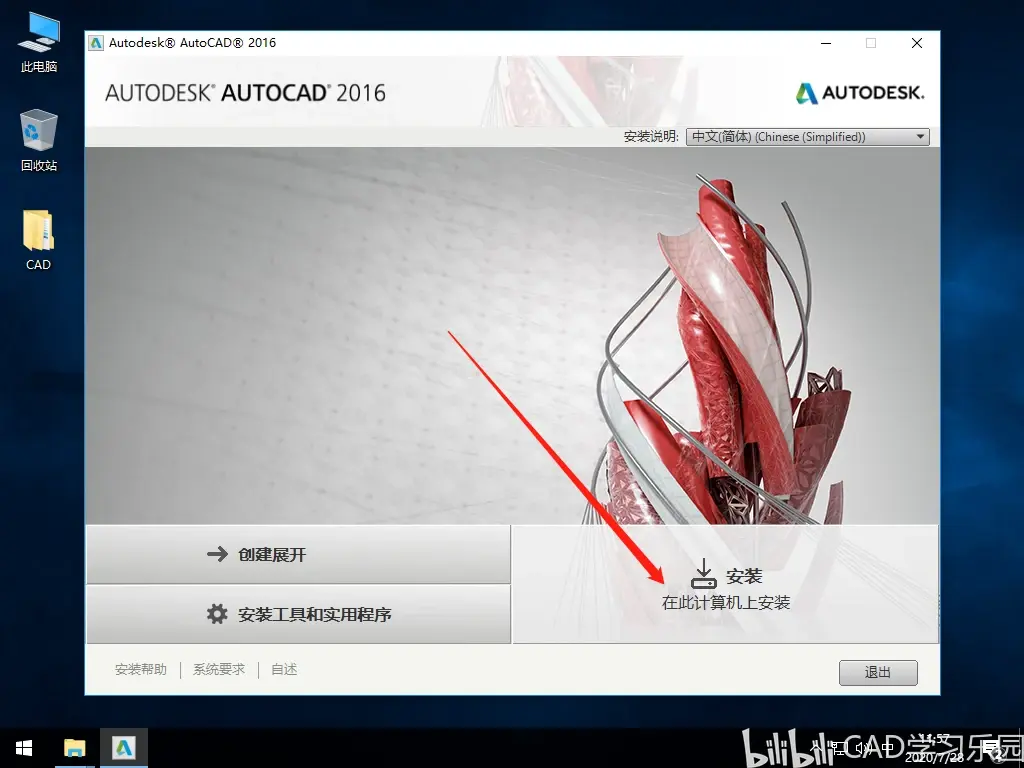This screenshot has width=1024, height=768.
Task: Open the Windows Start menu
Action: point(24,748)
